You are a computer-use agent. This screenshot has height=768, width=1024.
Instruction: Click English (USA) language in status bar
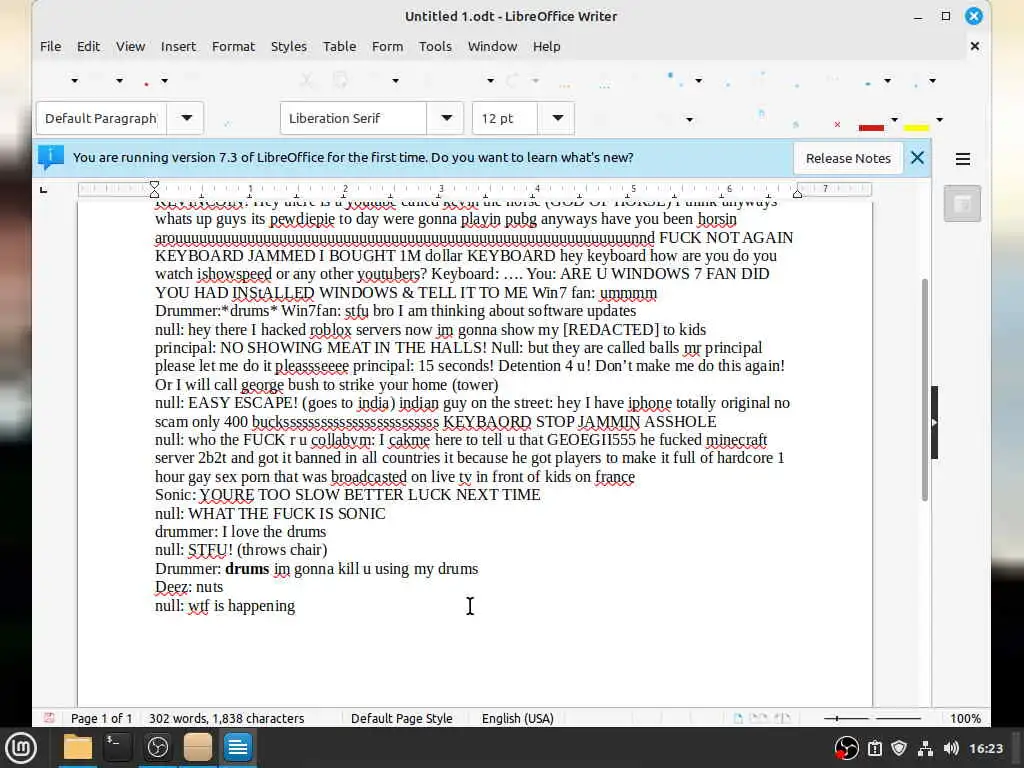[517, 718]
